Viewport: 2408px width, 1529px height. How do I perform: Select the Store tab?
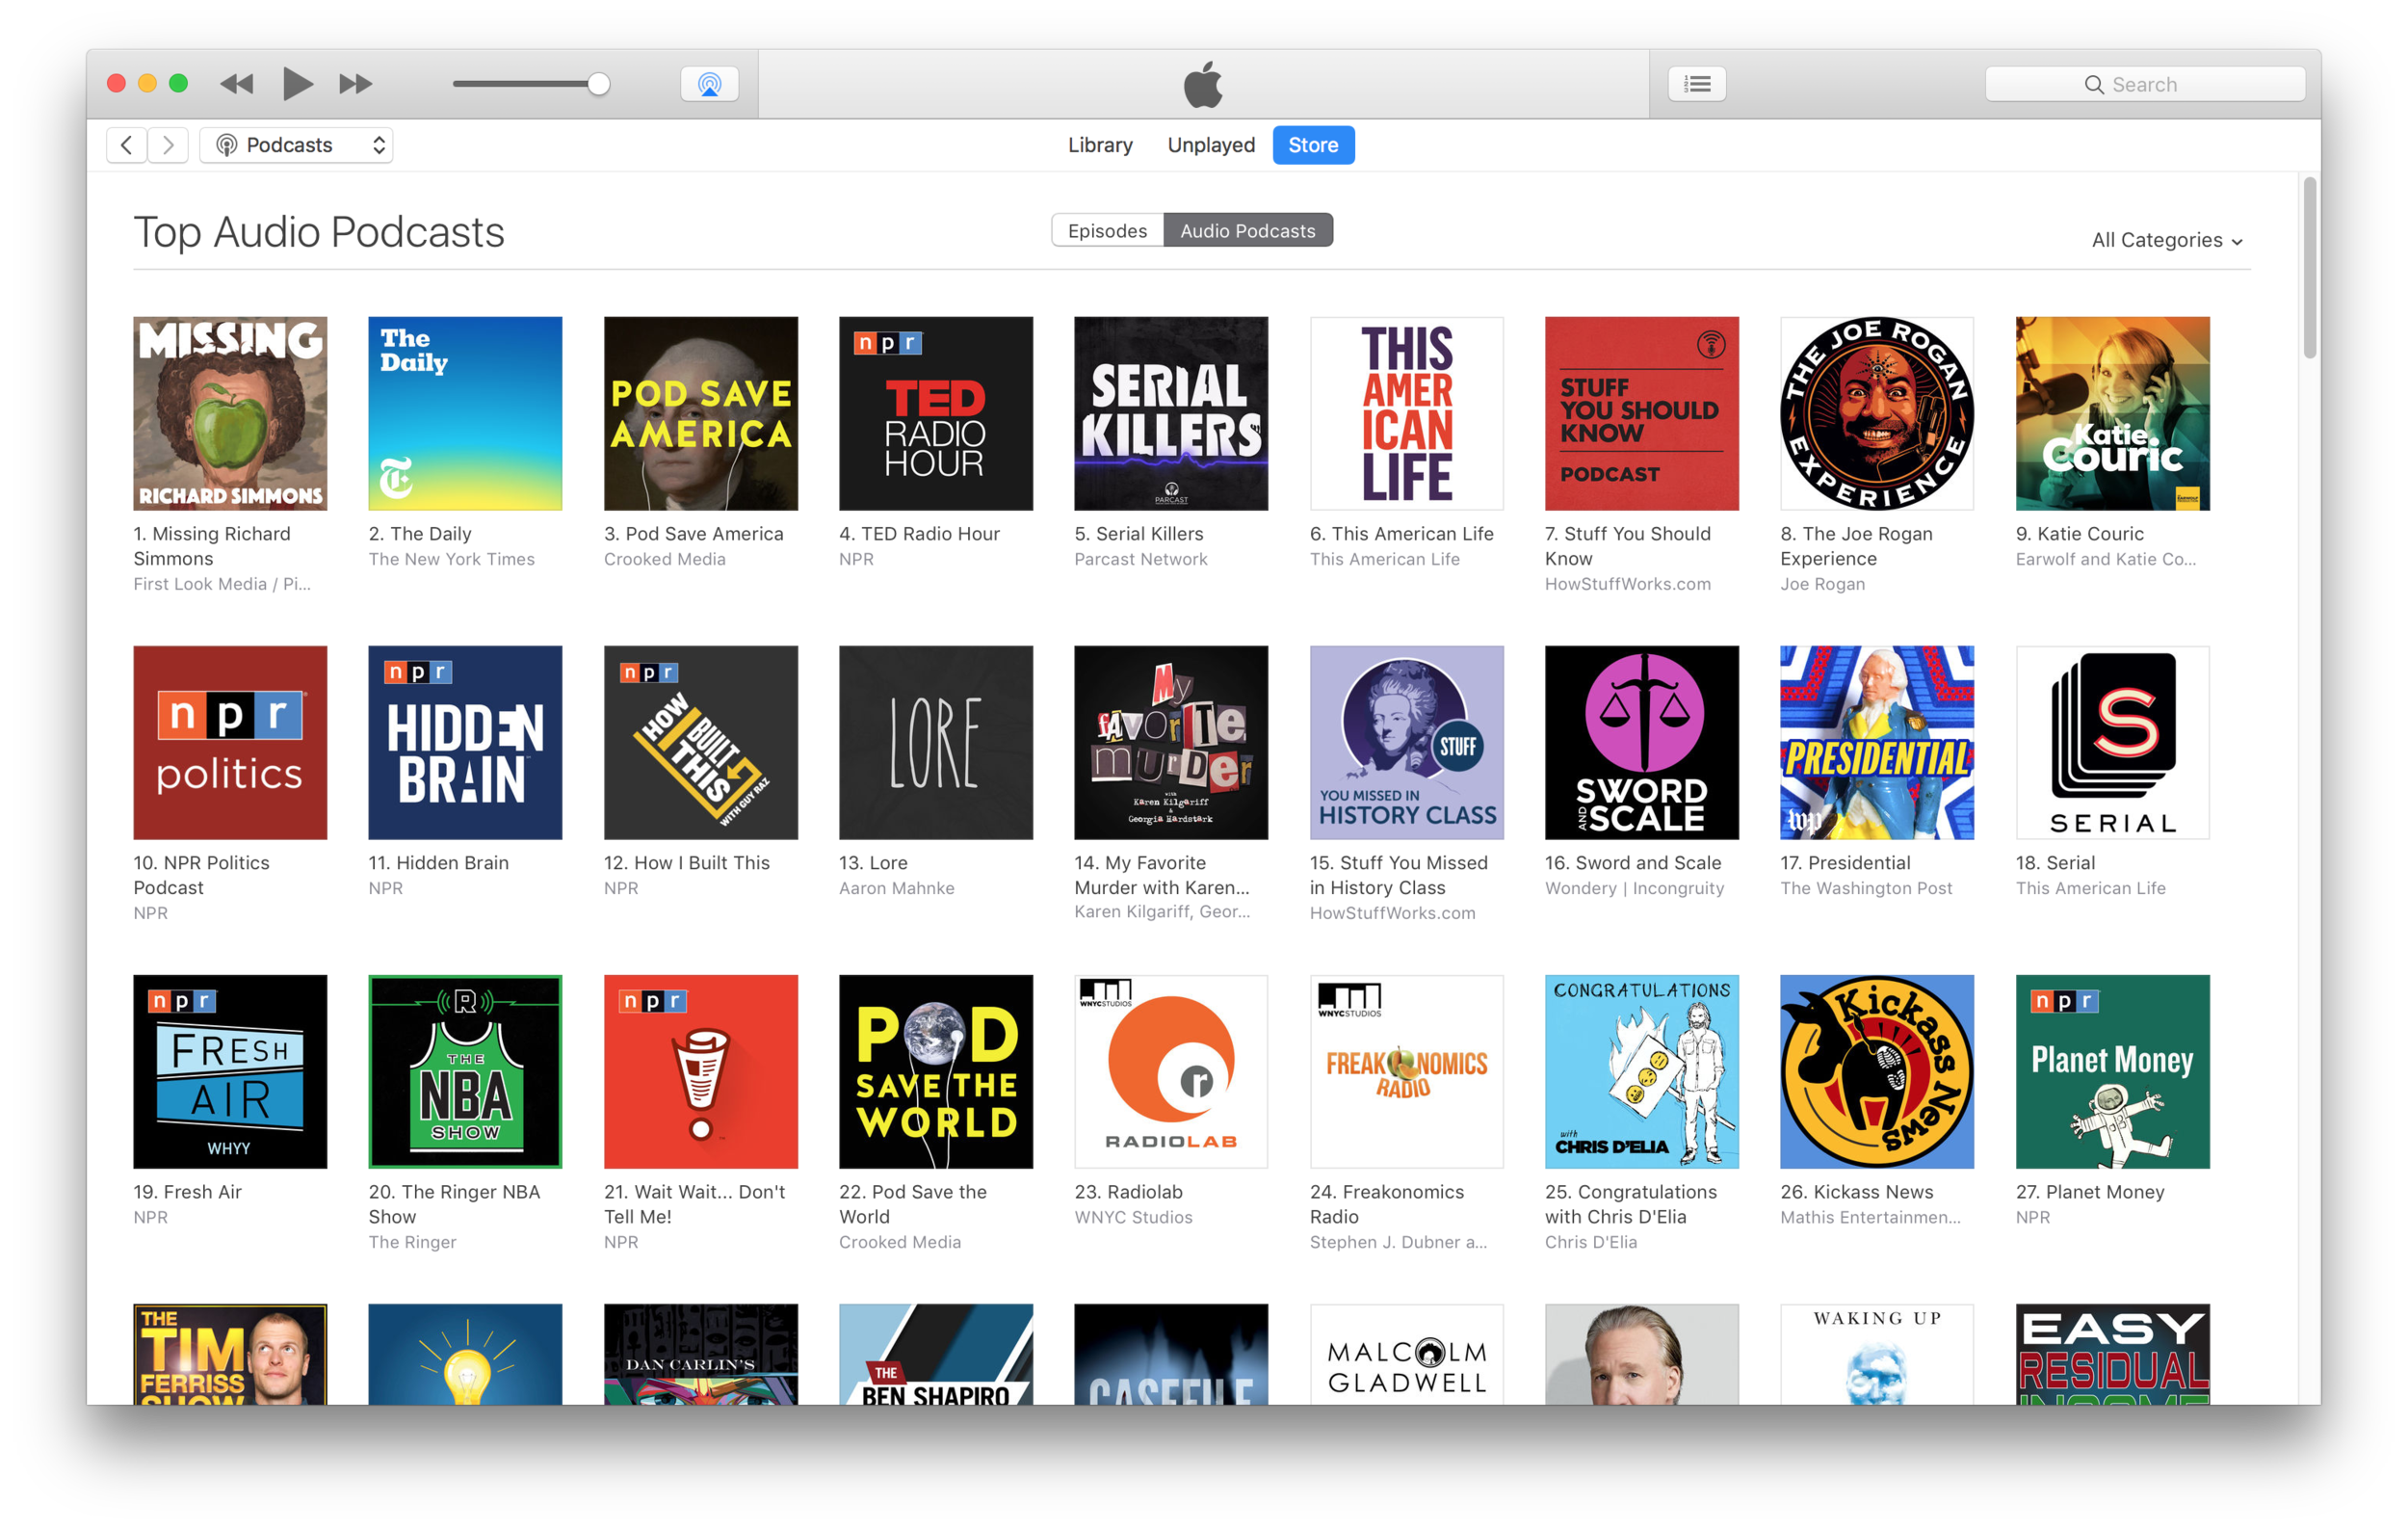1313,145
